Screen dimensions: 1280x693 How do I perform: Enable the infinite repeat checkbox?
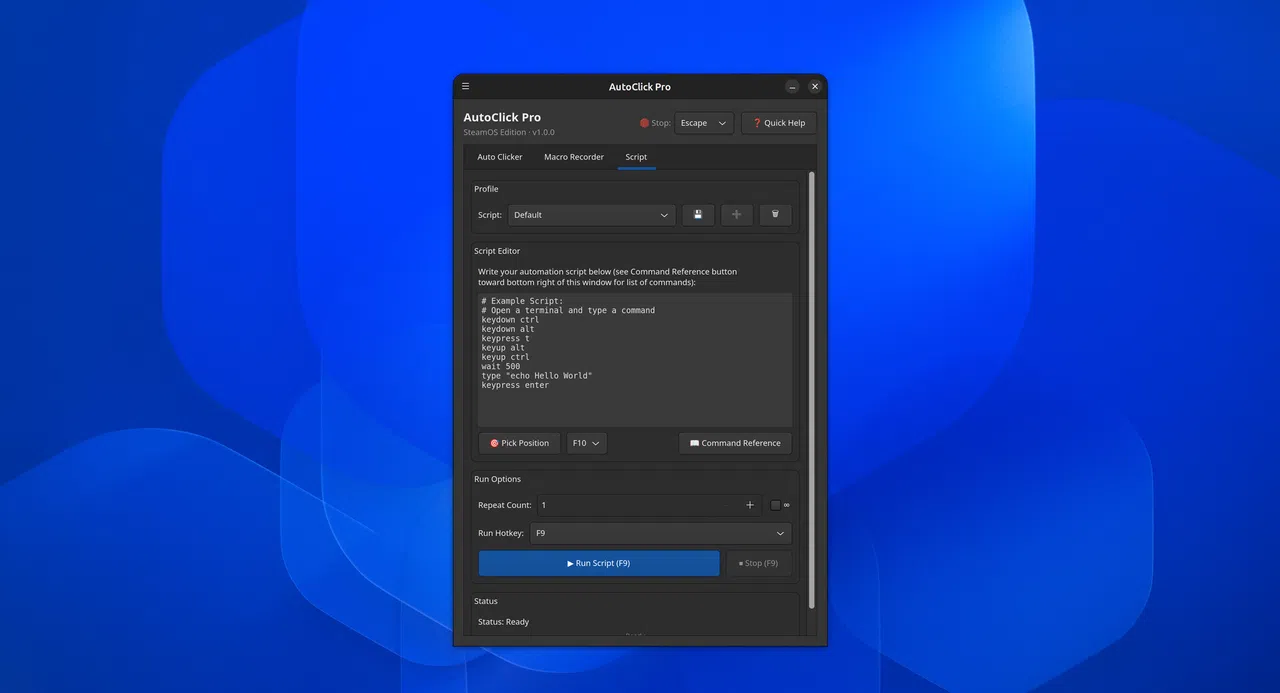pos(775,505)
